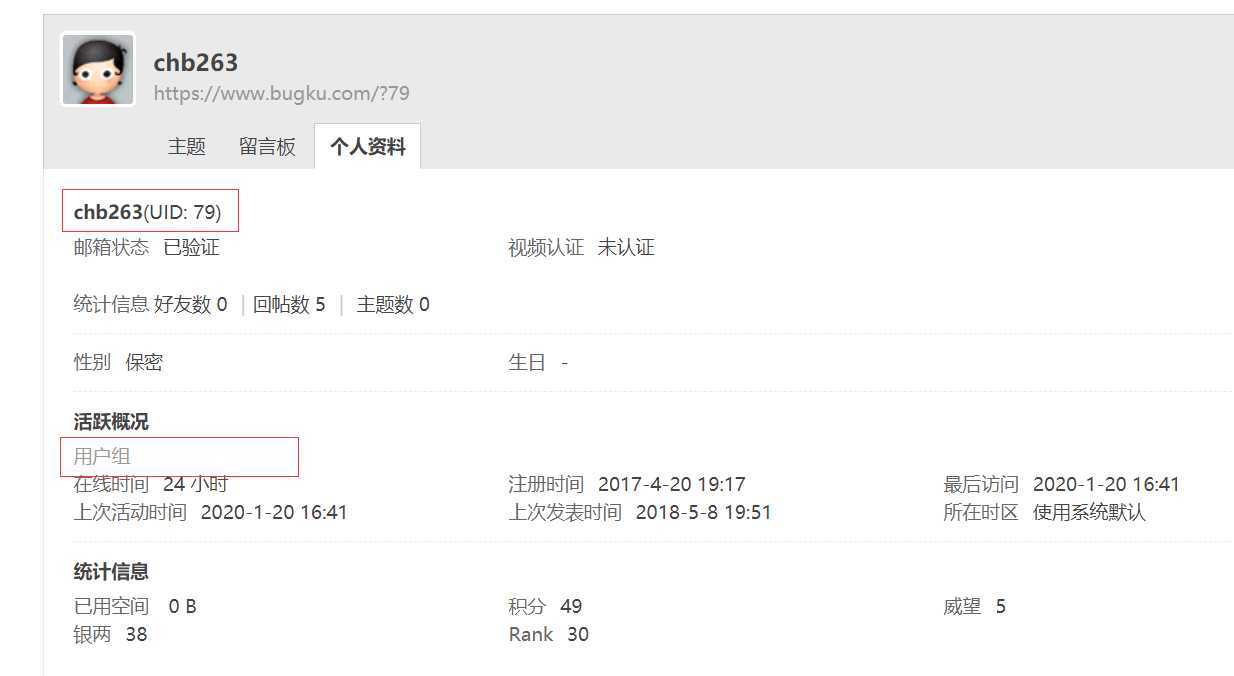Screen dimensions: 1234x676
Task: Click the chb263 username heading
Action: pyautogui.click(x=196, y=62)
